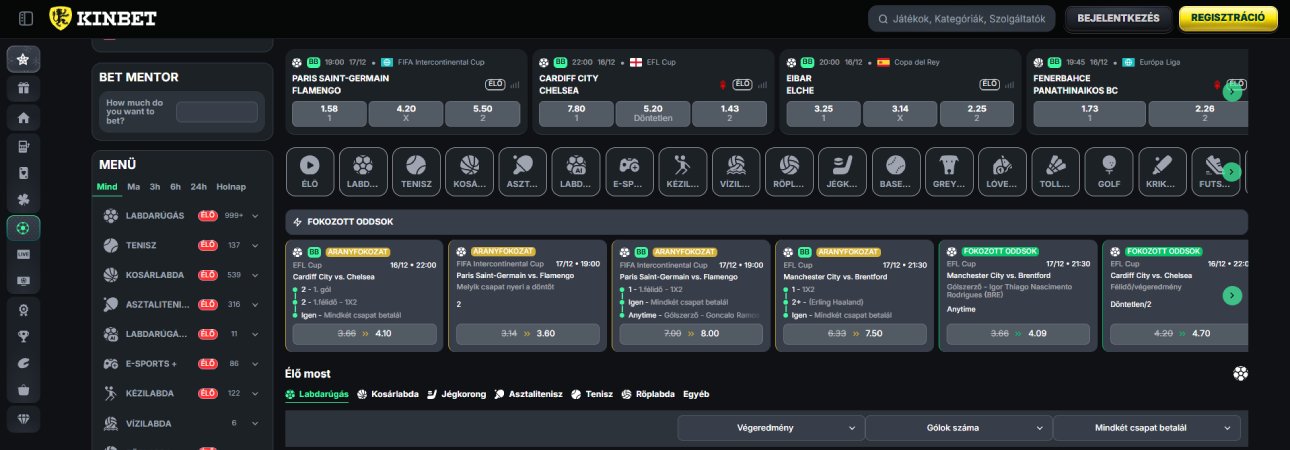Image resolution: width=1290 pixels, height=450 pixels.
Task: Select the Jégkorong live tab
Action: pos(453,394)
